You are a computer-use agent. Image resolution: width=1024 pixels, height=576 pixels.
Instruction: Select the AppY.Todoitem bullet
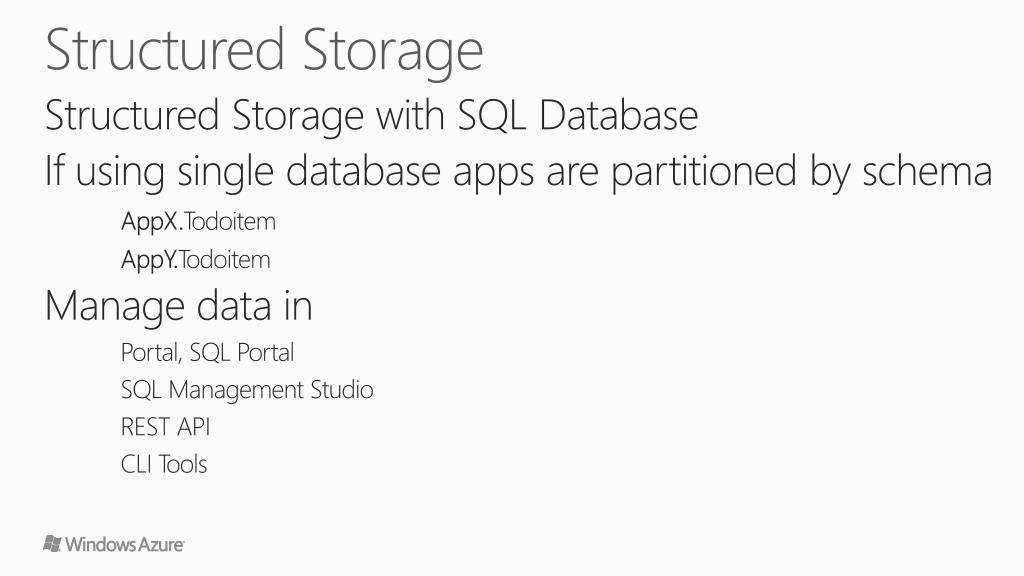[195, 260]
